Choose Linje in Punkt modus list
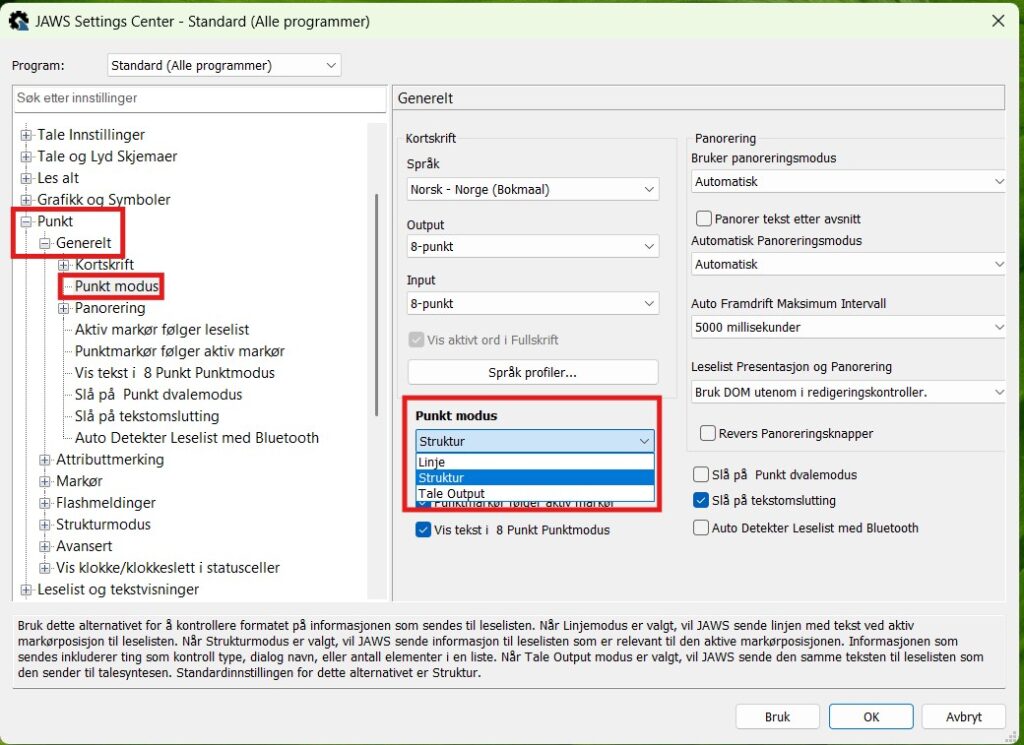 [x=534, y=462]
